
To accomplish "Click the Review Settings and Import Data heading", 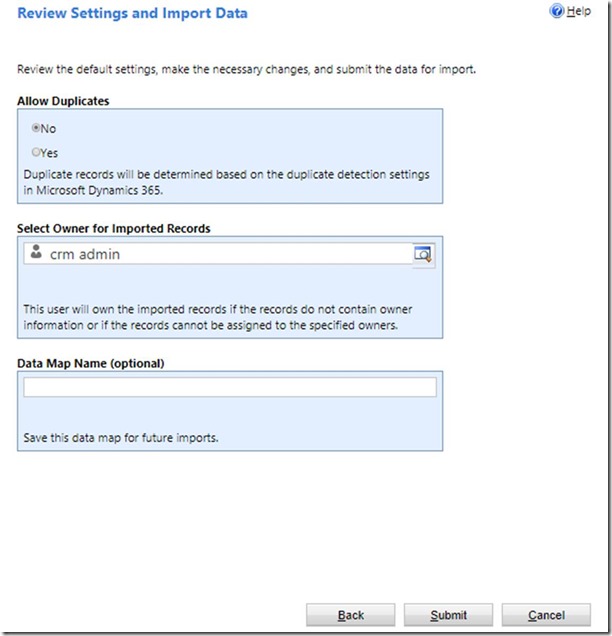I will pos(132,14).
